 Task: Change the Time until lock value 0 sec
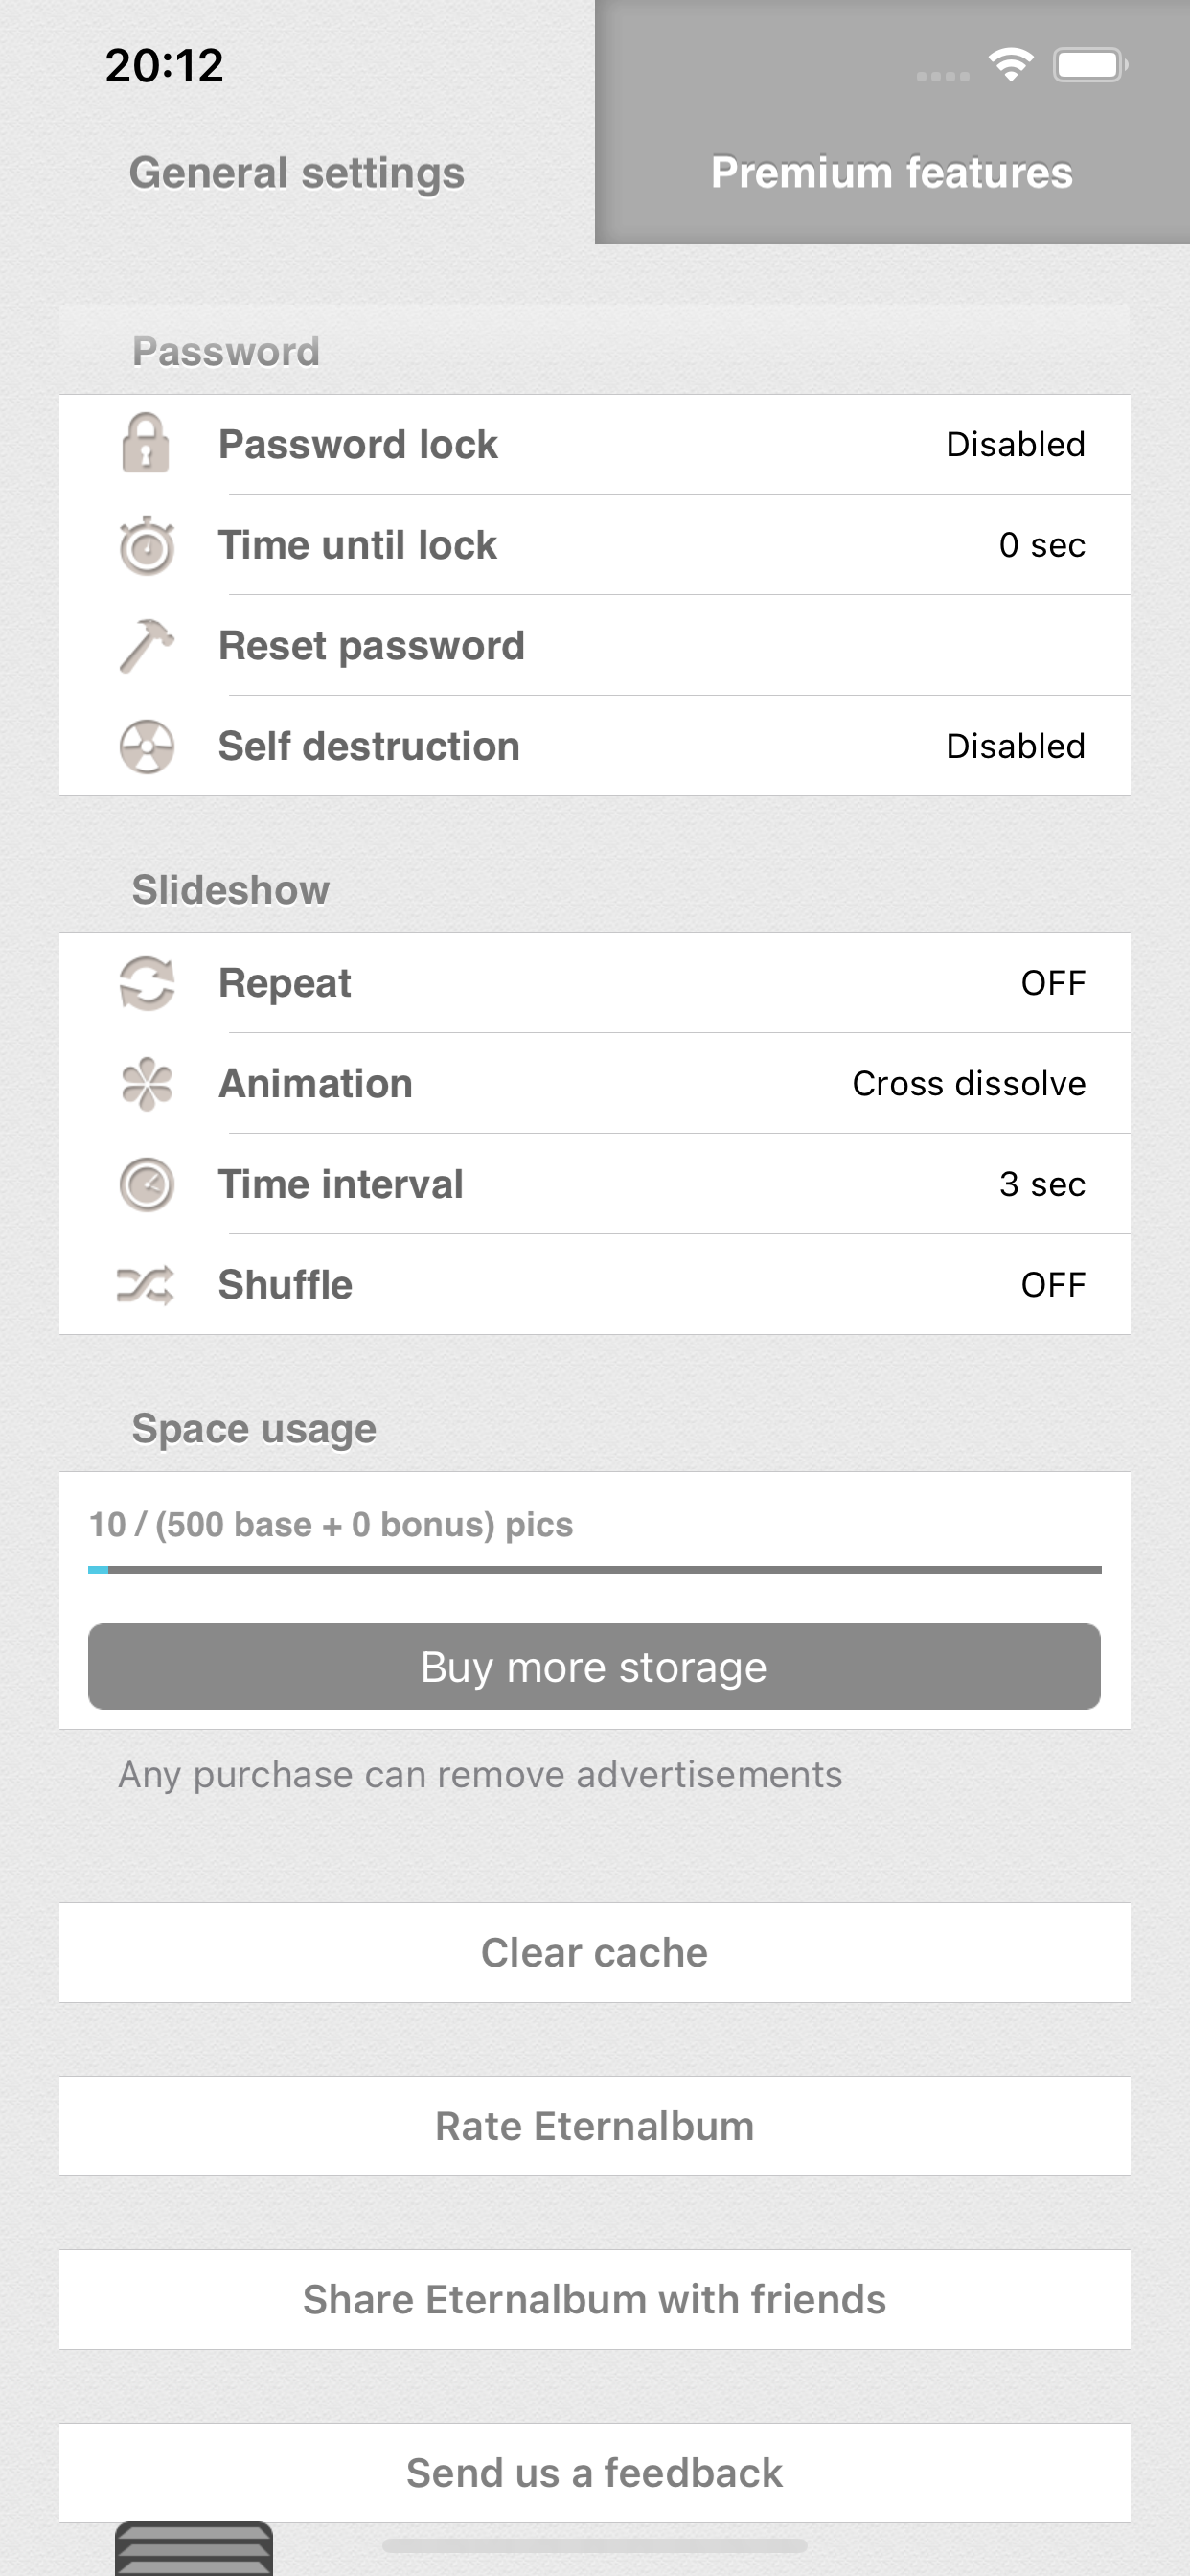(1042, 545)
